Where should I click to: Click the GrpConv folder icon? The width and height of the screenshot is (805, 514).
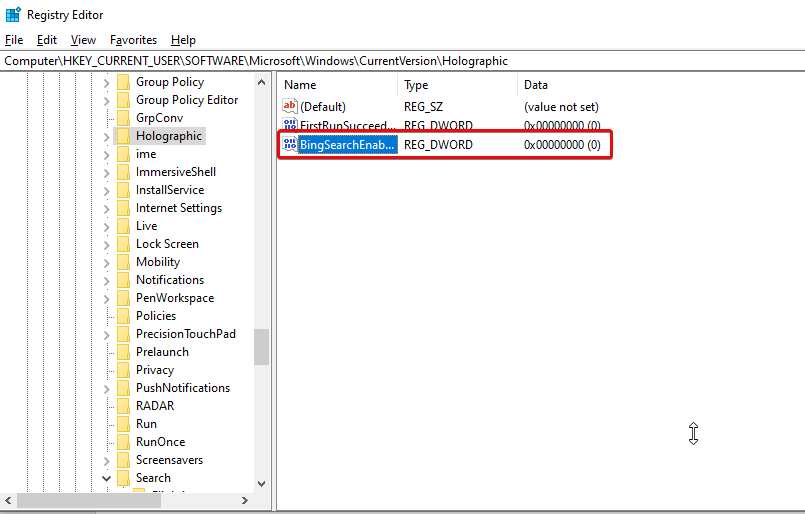tap(123, 118)
